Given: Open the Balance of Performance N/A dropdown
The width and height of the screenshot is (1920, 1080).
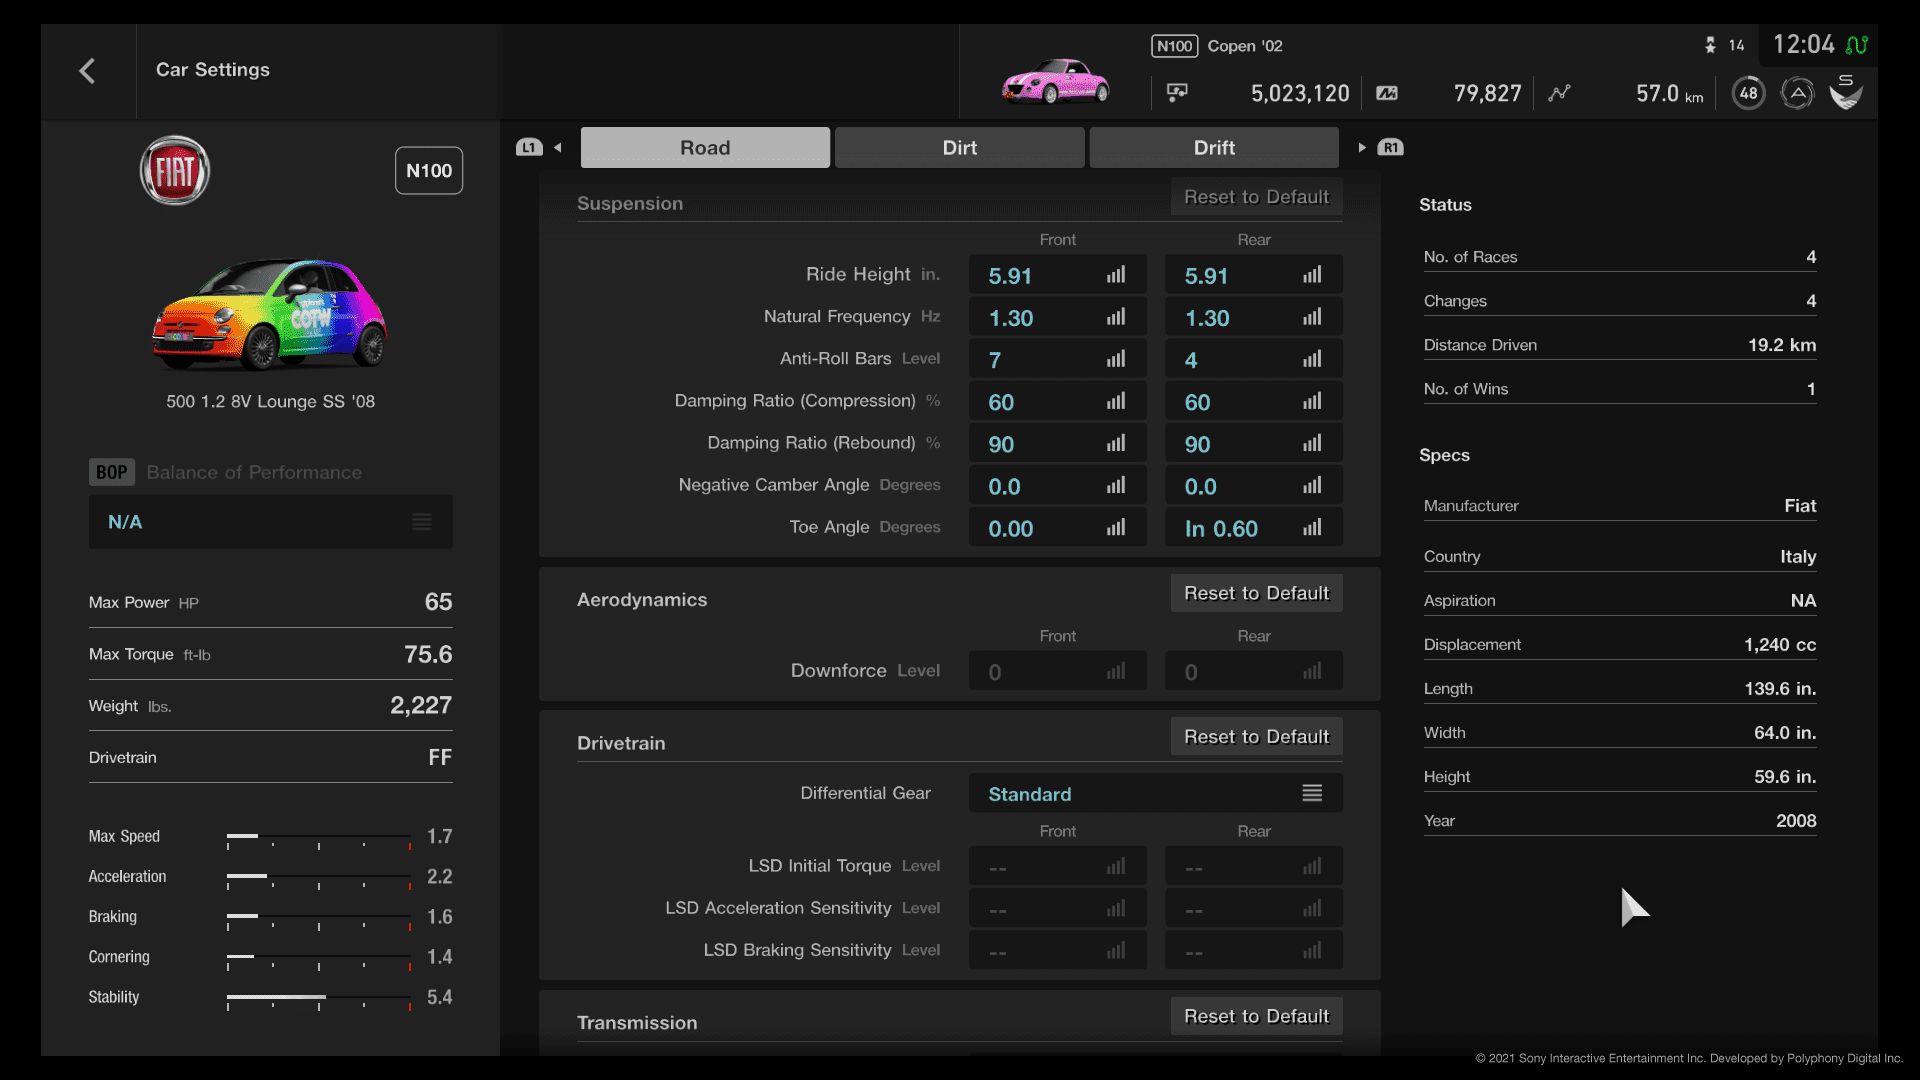Looking at the screenshot, I should coord(270,522).
